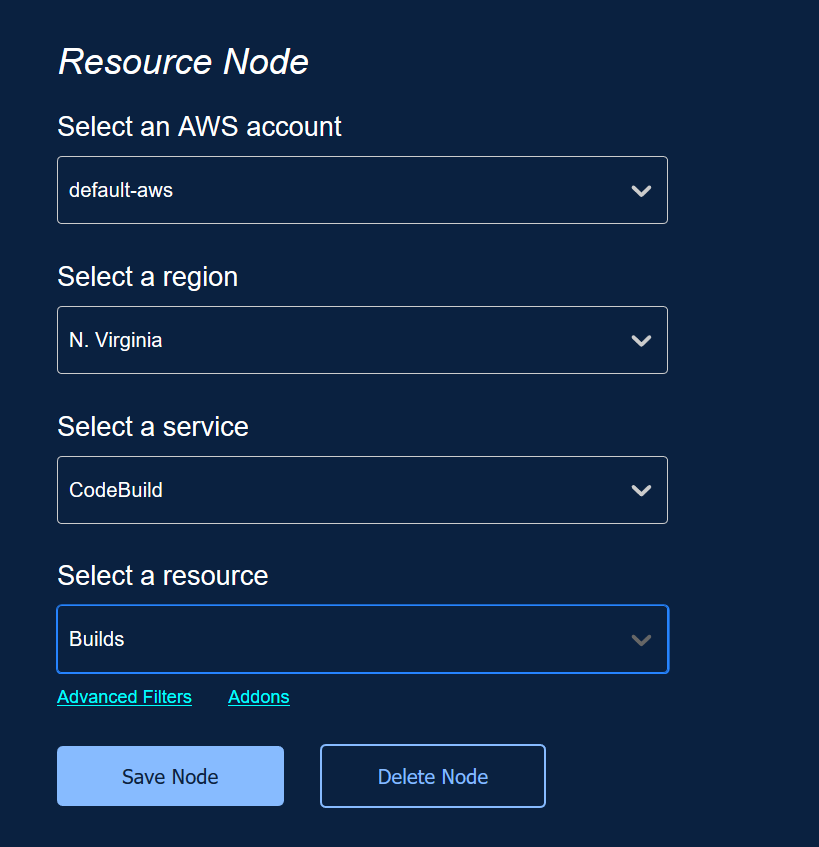Open the region dropdown showing N. Virginia
Screen dimensions: 819x847
coord(362,340)
